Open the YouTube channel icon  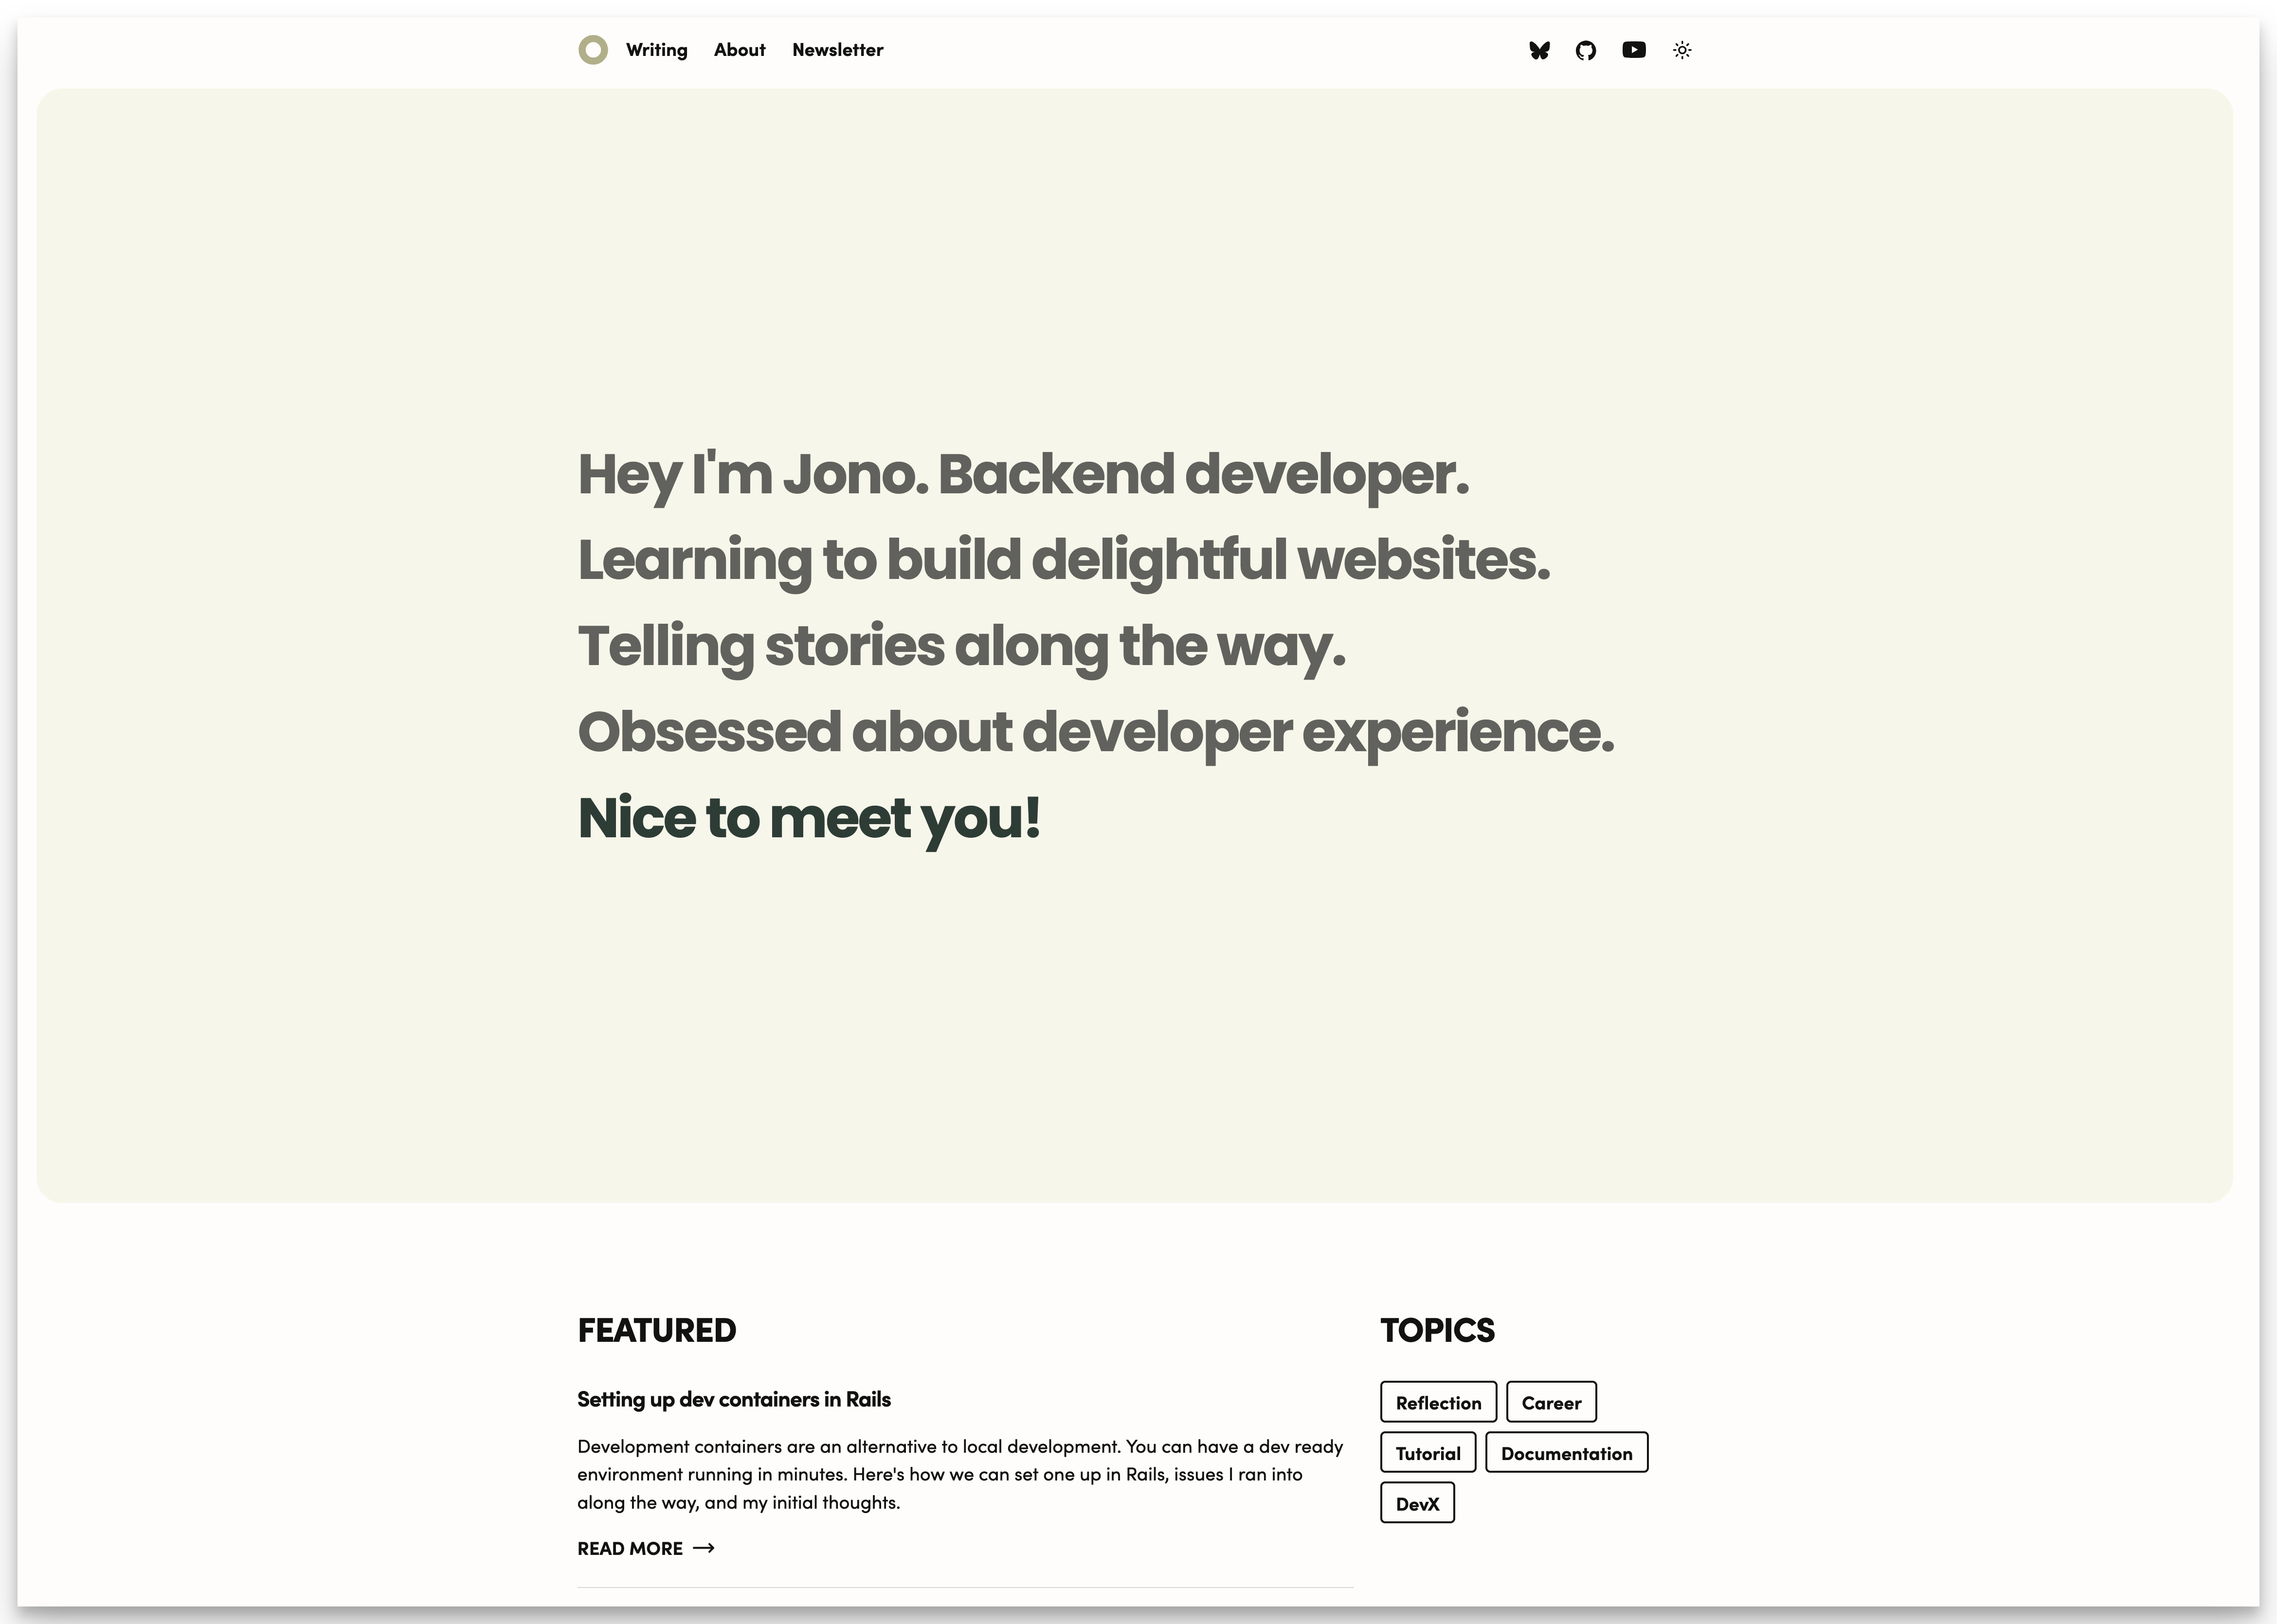[1634, 50]
